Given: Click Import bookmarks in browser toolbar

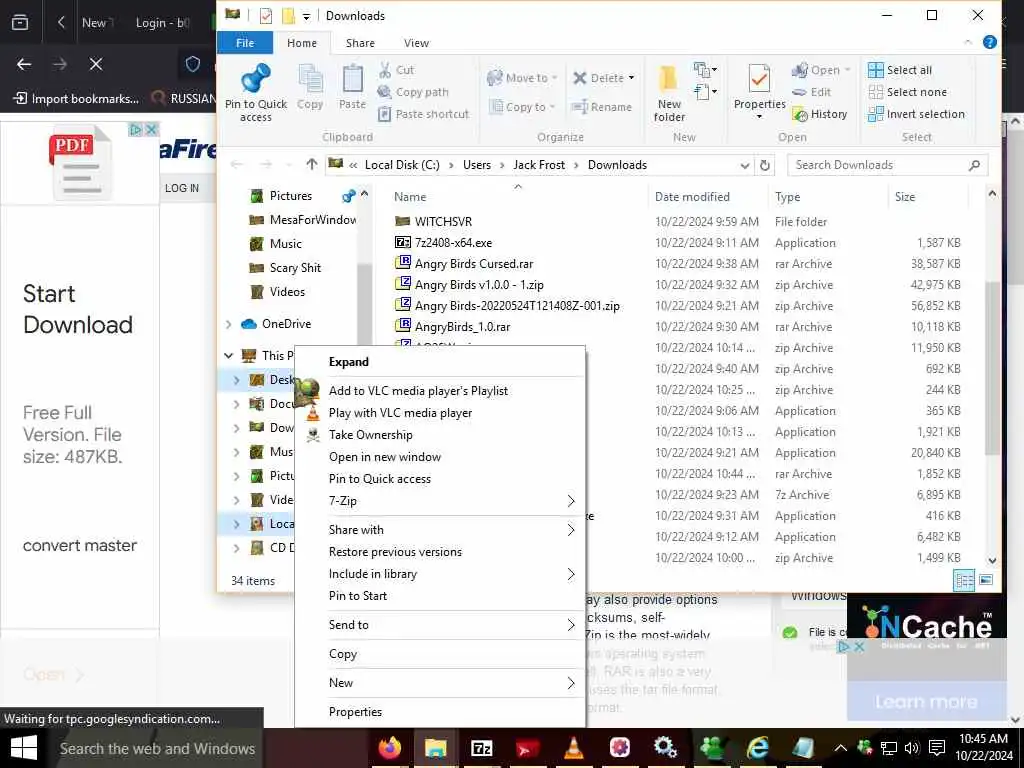Looking at the screenshot, I should pos(76,99).
